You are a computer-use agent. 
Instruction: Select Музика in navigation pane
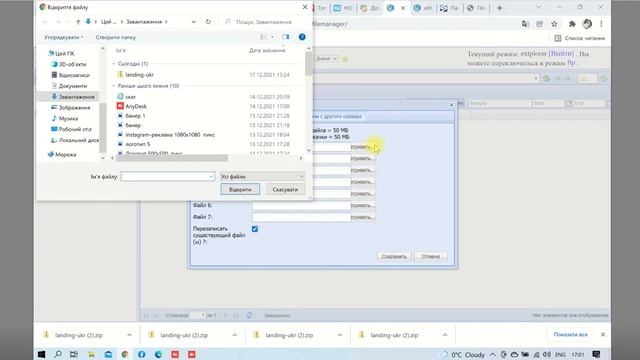tap(64, 118)
